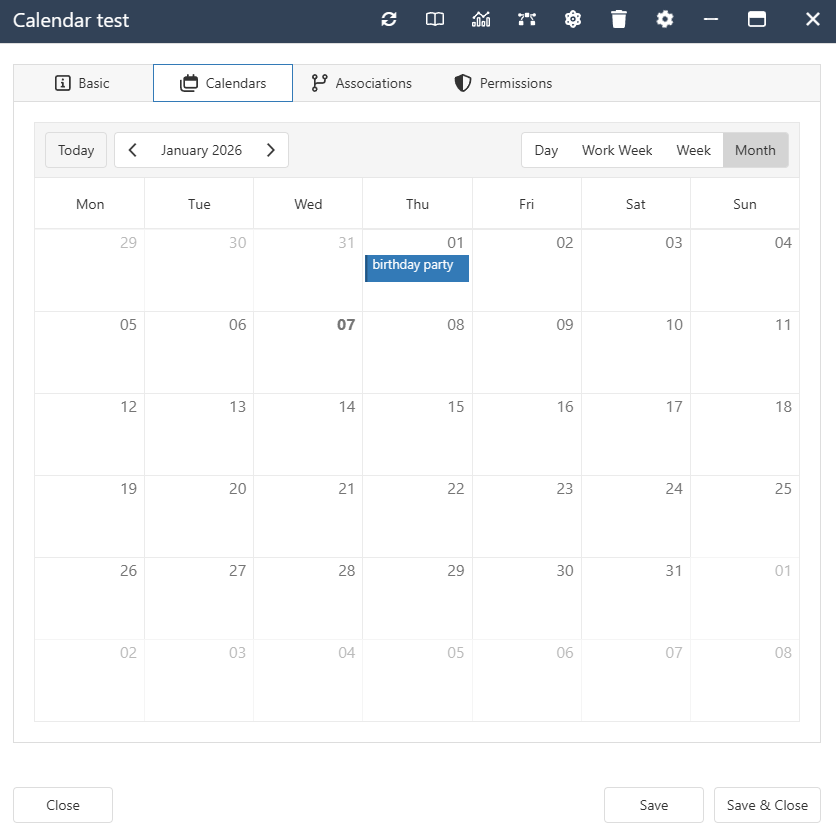This screenshot has width=836, height=839.
Task: Delete the record via trash icon
Action: [619, 18]
